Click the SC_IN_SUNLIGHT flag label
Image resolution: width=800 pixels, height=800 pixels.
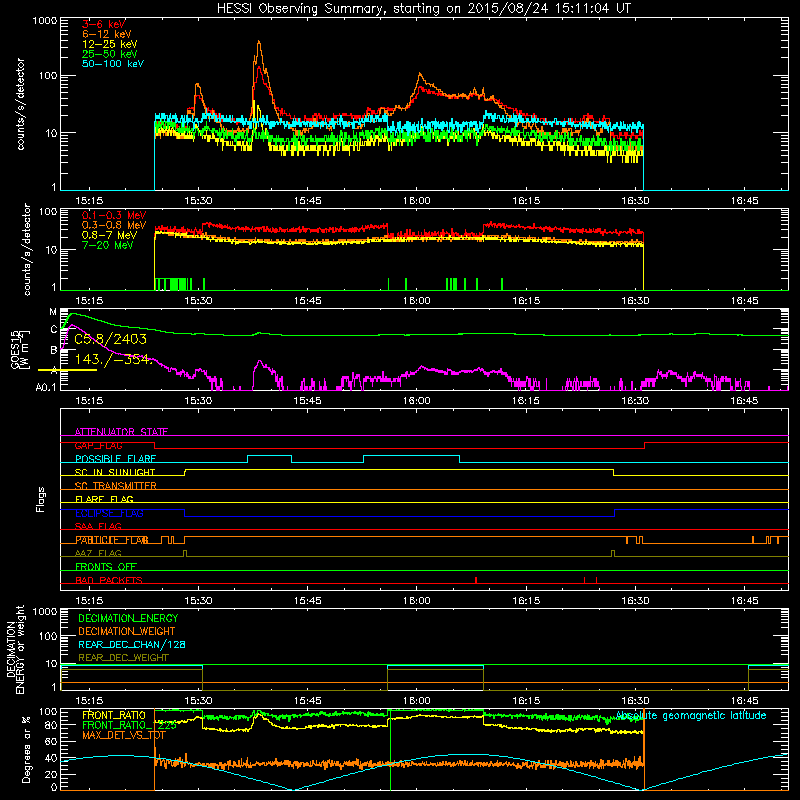(115, 472)
